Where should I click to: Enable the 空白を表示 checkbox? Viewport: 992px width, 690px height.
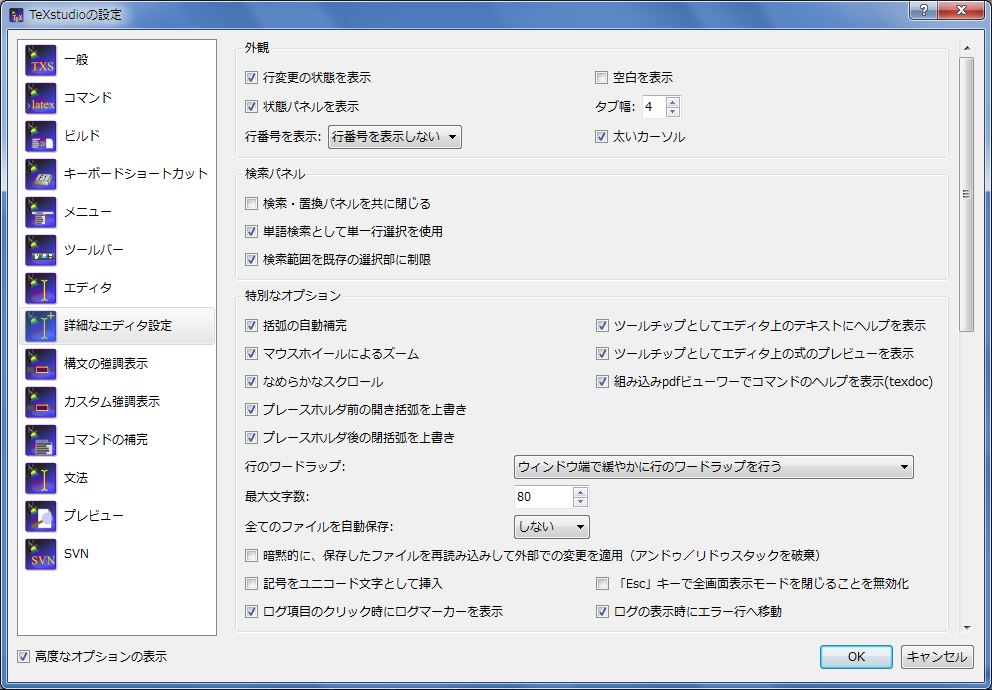[x=602, y=76]
